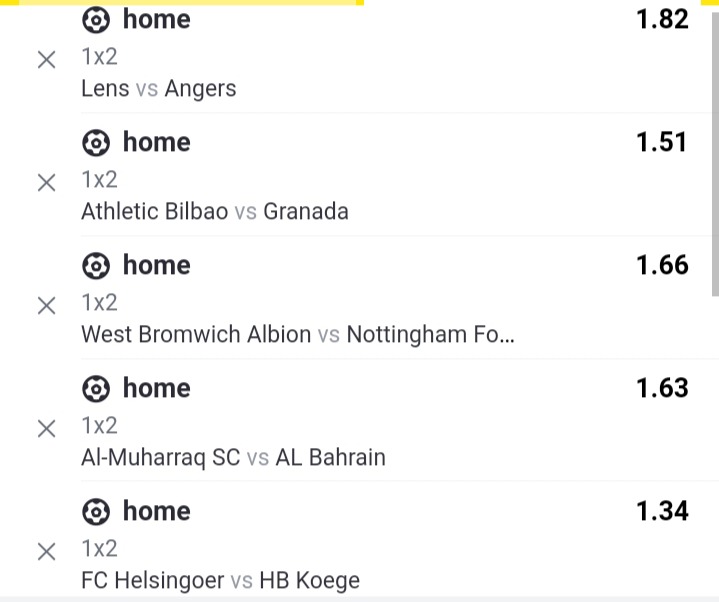Image resolution: width=719 pixels, height=602 pixels.
Task: Remove the Lens vs Angers selection
Action: (46, 60)
